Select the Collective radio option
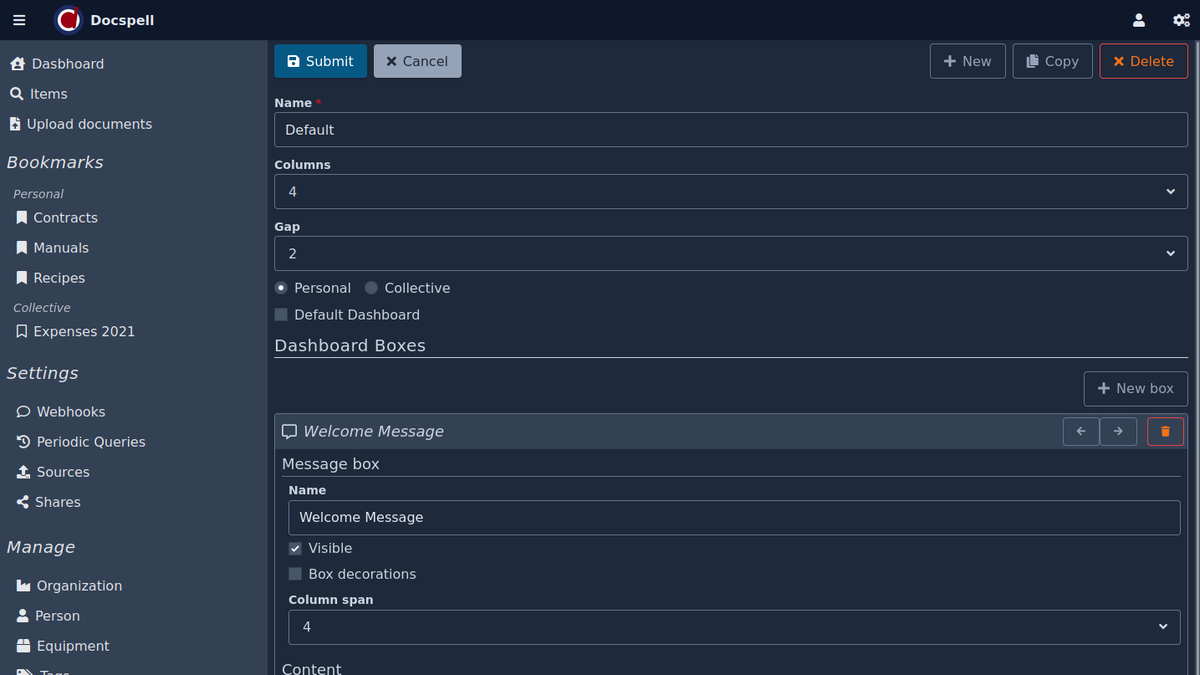1200x675 pixels. point(372,288)
